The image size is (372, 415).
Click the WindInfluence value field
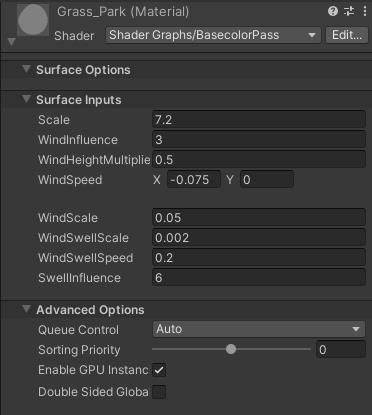tap(259, 140)
